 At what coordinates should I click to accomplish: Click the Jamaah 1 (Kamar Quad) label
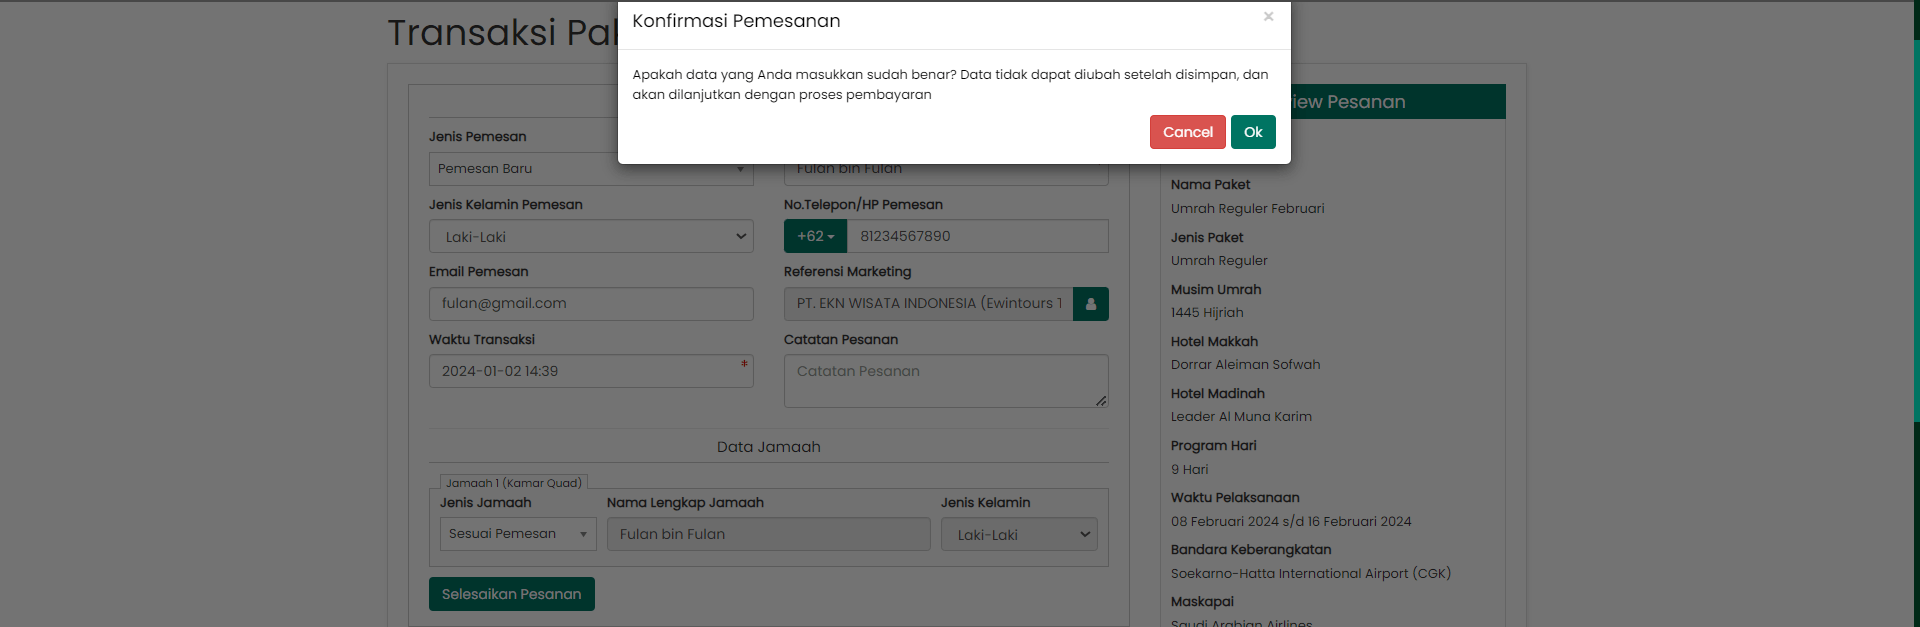click(x=513, y=483)
